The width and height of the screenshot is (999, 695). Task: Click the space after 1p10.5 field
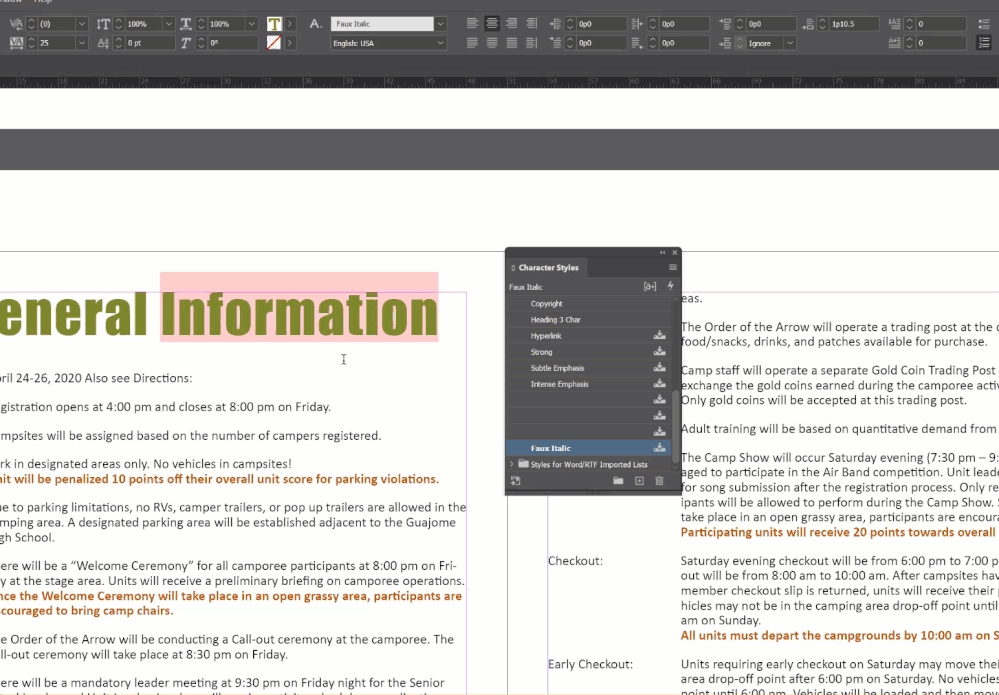854,24
